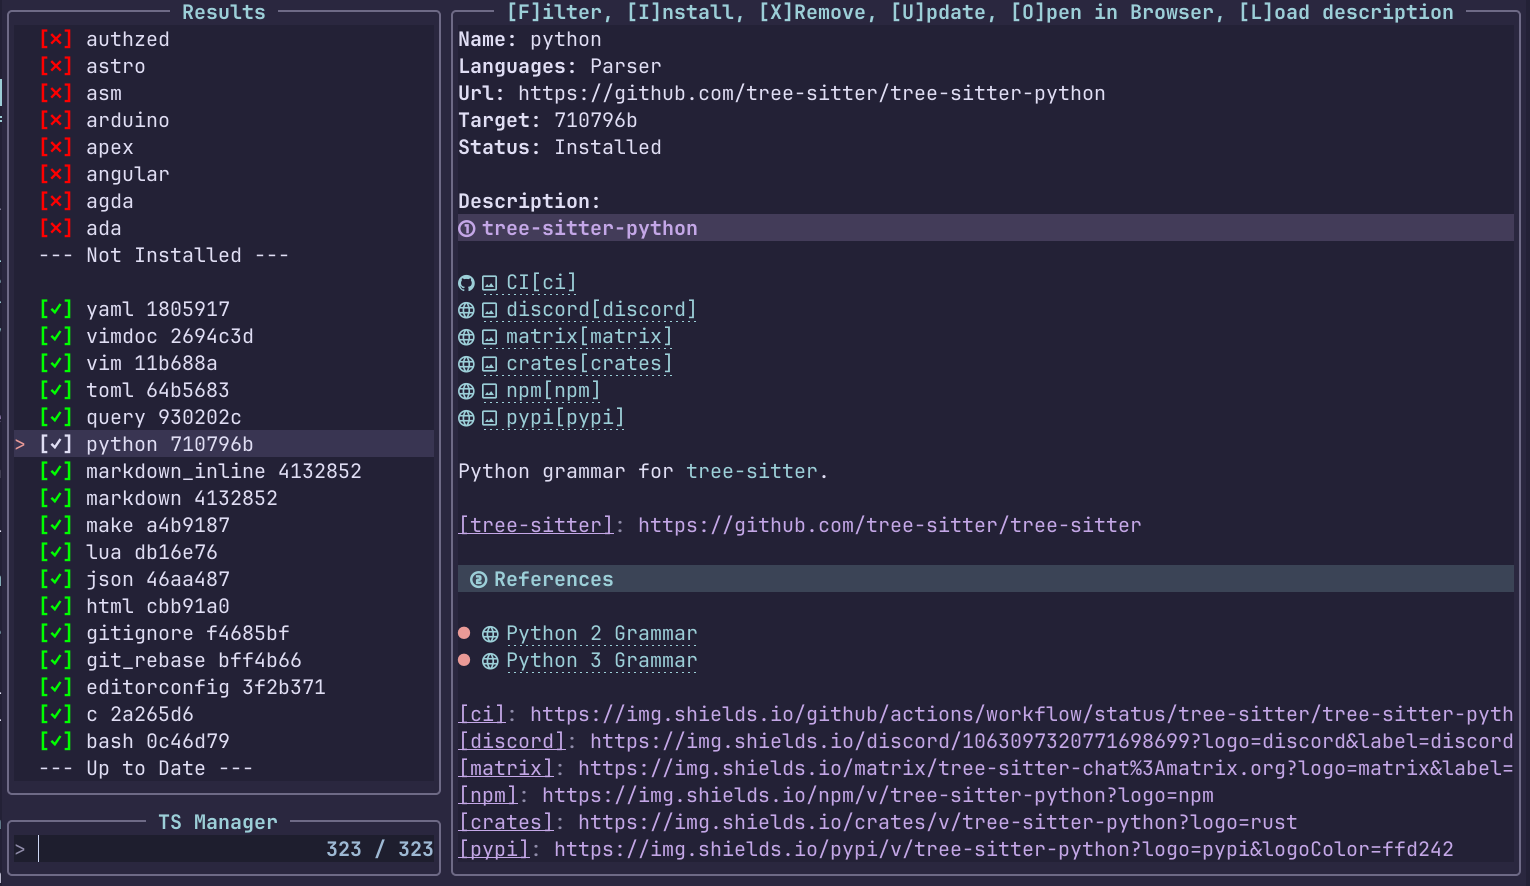Collapse the tree-sitter-python heading section
Image resolution: width=1530 pixels, height=886 pixels.
point(589,229)
